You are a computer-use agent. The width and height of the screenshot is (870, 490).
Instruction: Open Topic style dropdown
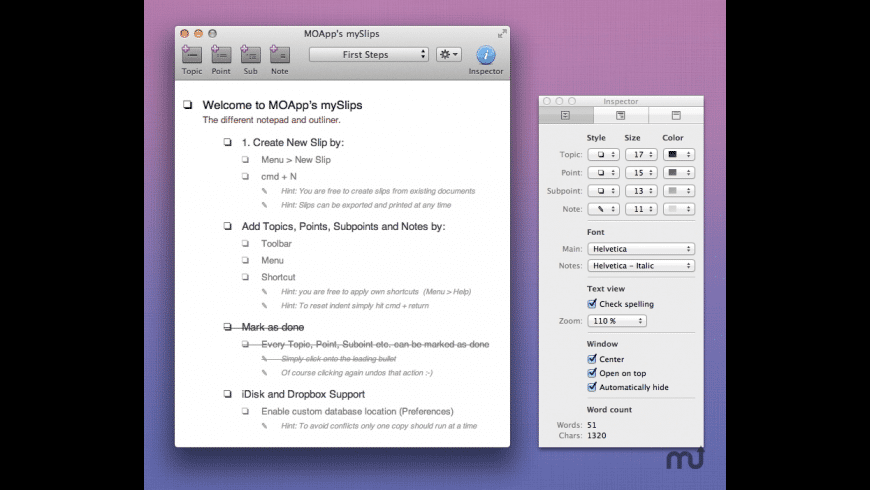tap(604, 154)
